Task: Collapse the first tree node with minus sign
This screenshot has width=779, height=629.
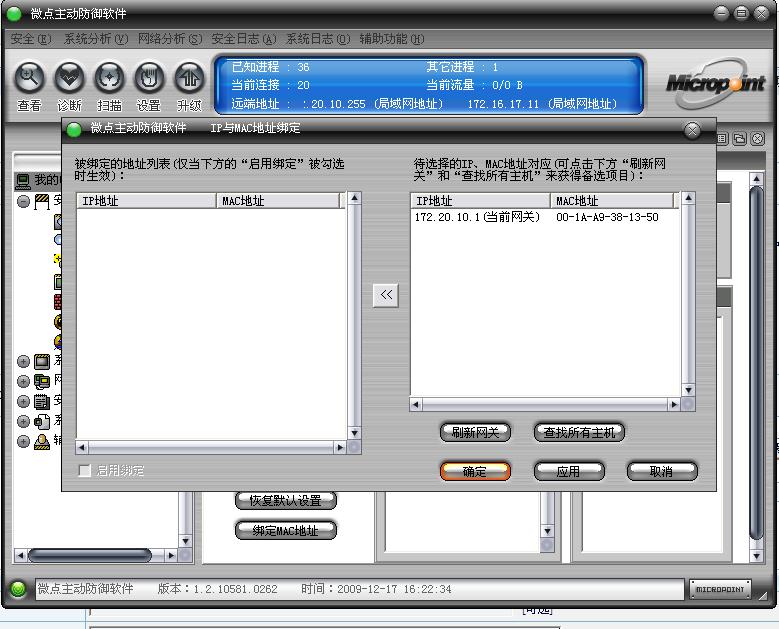Action: [x=23, y=201]
